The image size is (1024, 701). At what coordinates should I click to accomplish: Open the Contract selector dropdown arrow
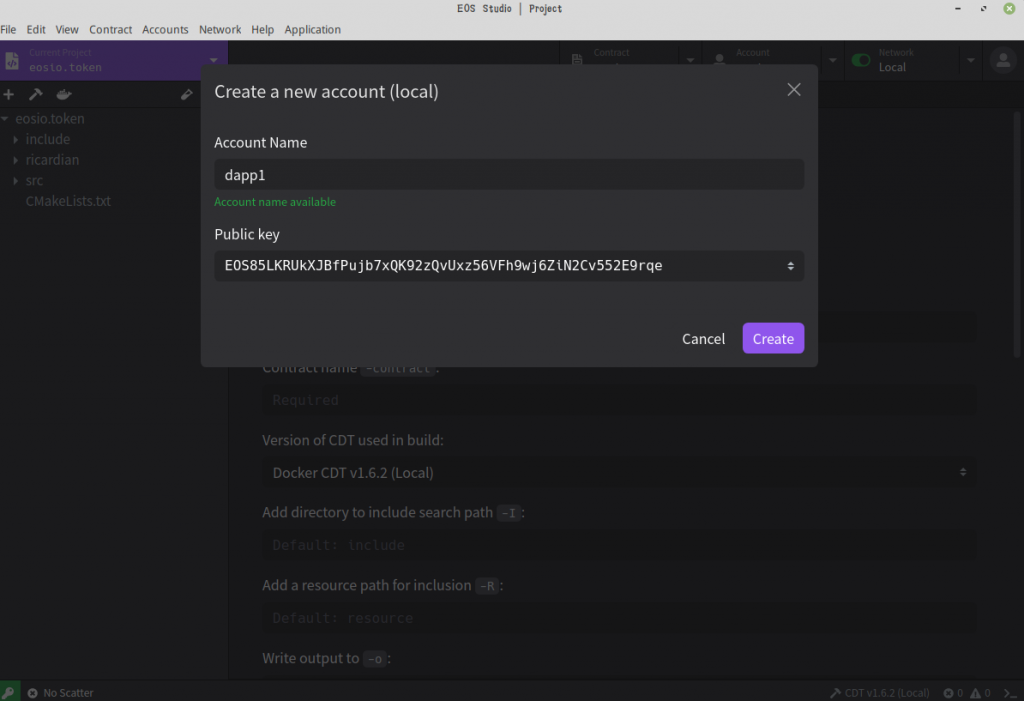pyautogui.click(x=690, y=61)
